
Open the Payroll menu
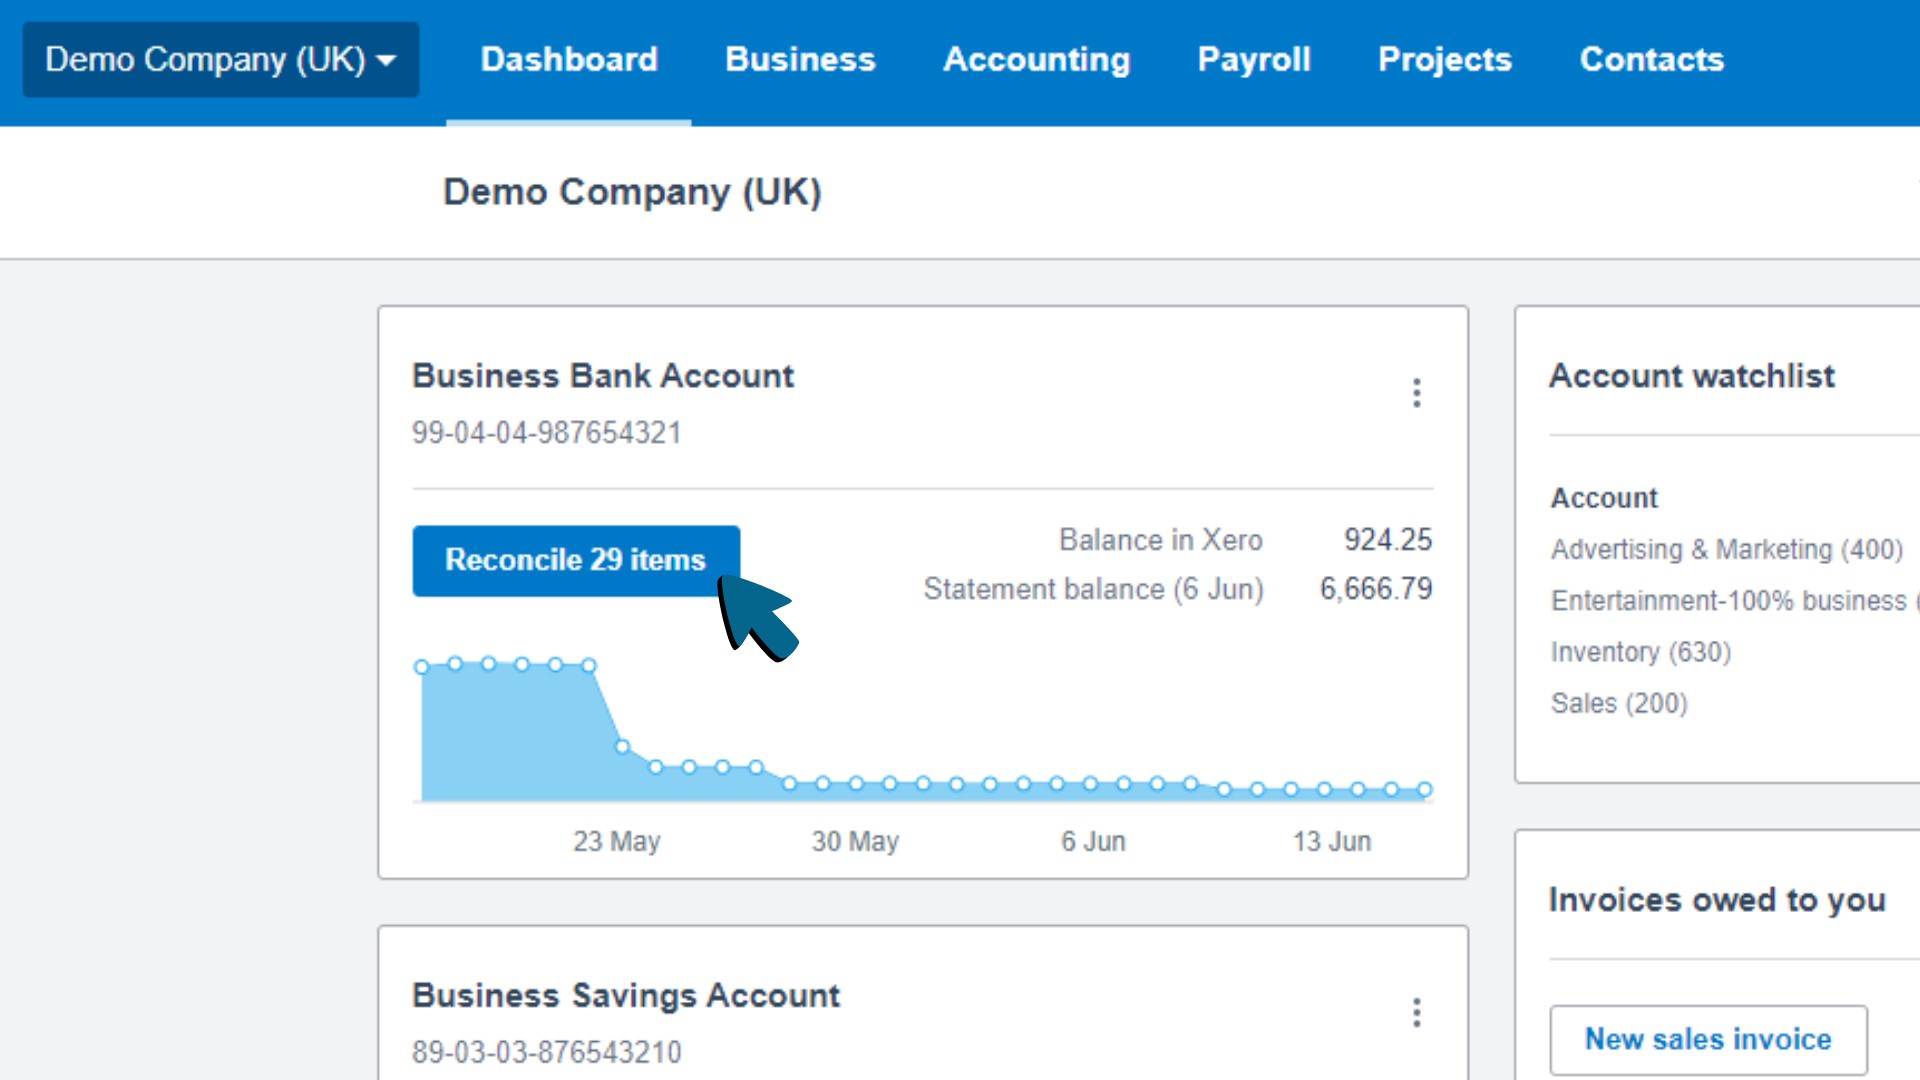click(x=1254, y=60)
